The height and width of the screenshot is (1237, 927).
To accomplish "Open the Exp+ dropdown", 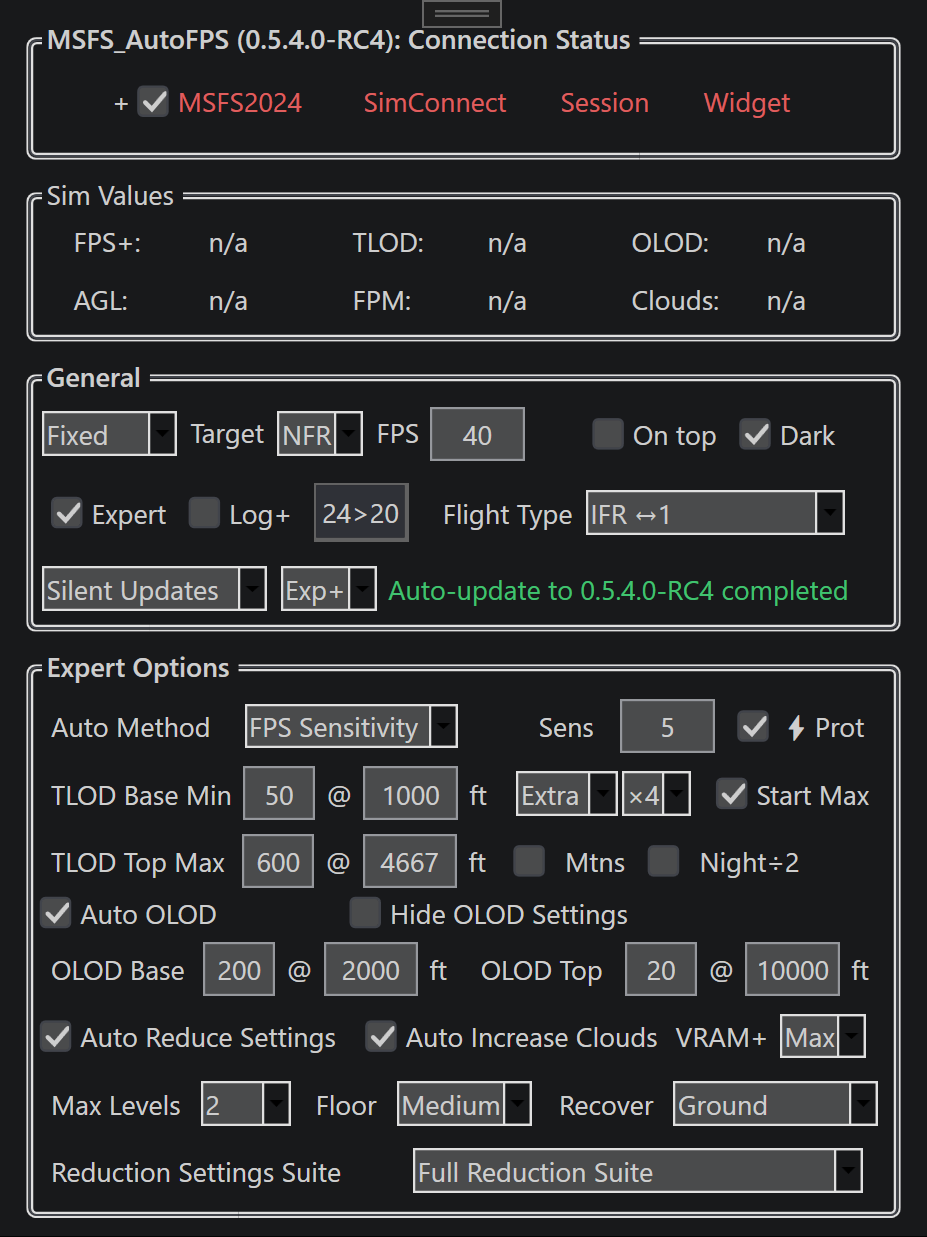I will 329,590.
